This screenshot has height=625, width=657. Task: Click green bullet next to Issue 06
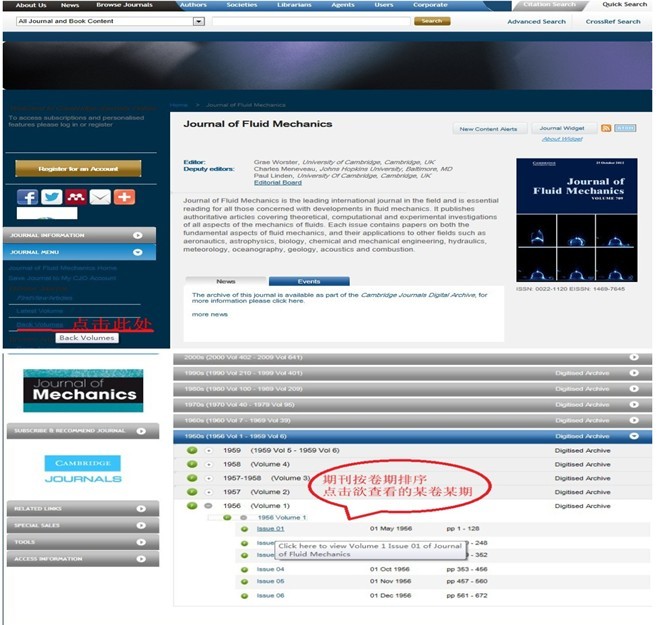pos(244,596)
